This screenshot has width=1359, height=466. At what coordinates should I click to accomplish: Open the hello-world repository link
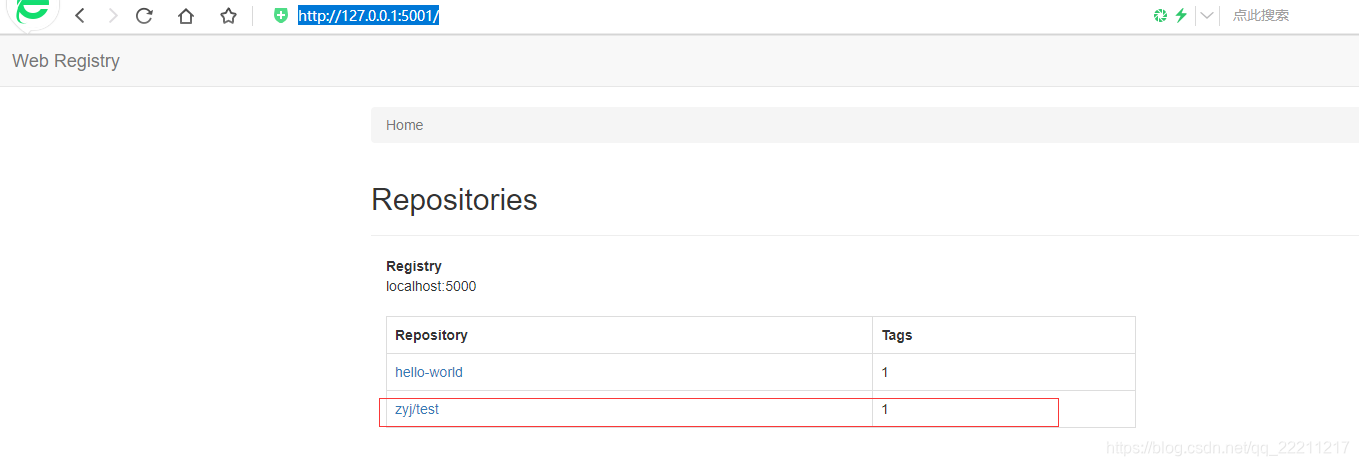(x=429, y=372)
